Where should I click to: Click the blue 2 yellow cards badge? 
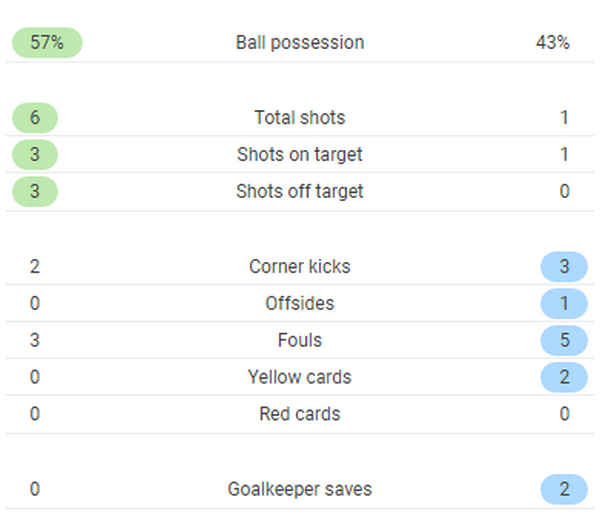click(x=564, y=378)
